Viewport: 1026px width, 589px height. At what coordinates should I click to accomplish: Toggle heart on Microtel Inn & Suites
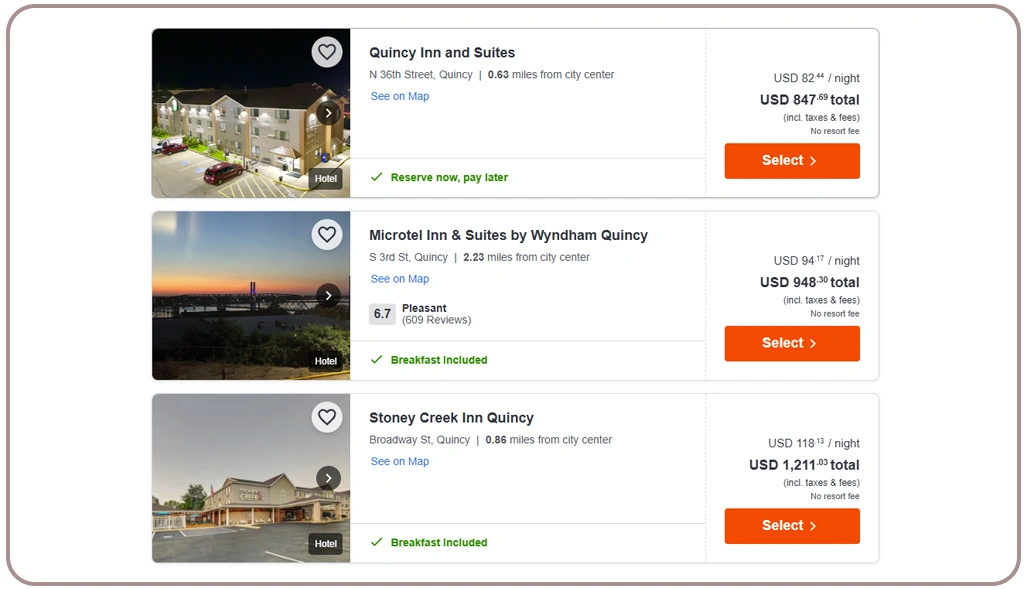327,235
